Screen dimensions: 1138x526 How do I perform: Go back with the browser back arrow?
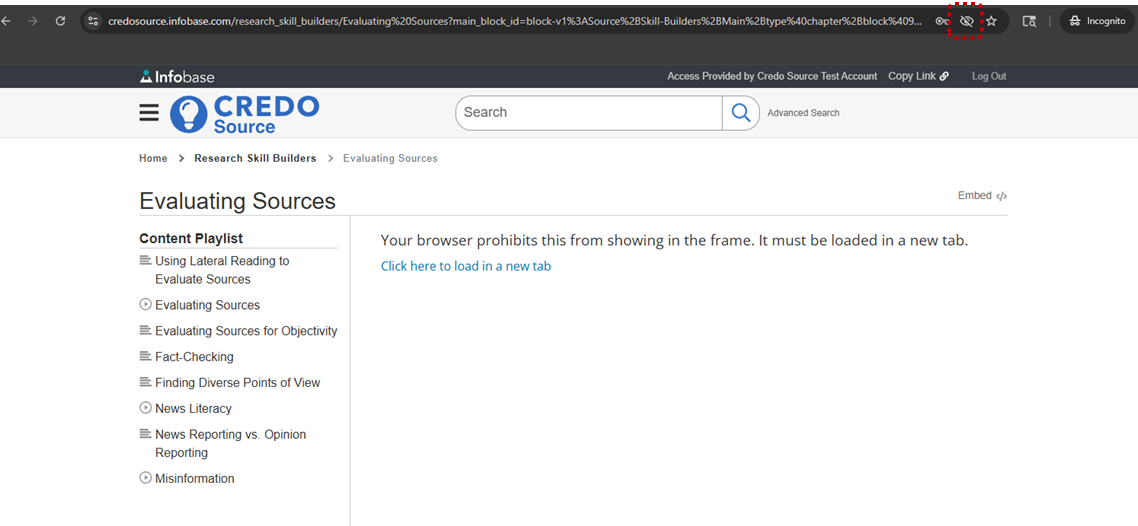click(x=7, y=21)
